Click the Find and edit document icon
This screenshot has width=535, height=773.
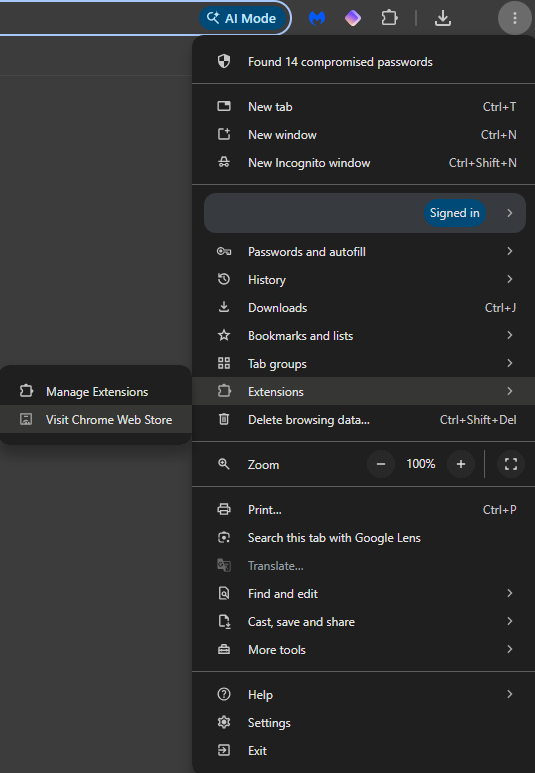[x=224, y=593]
